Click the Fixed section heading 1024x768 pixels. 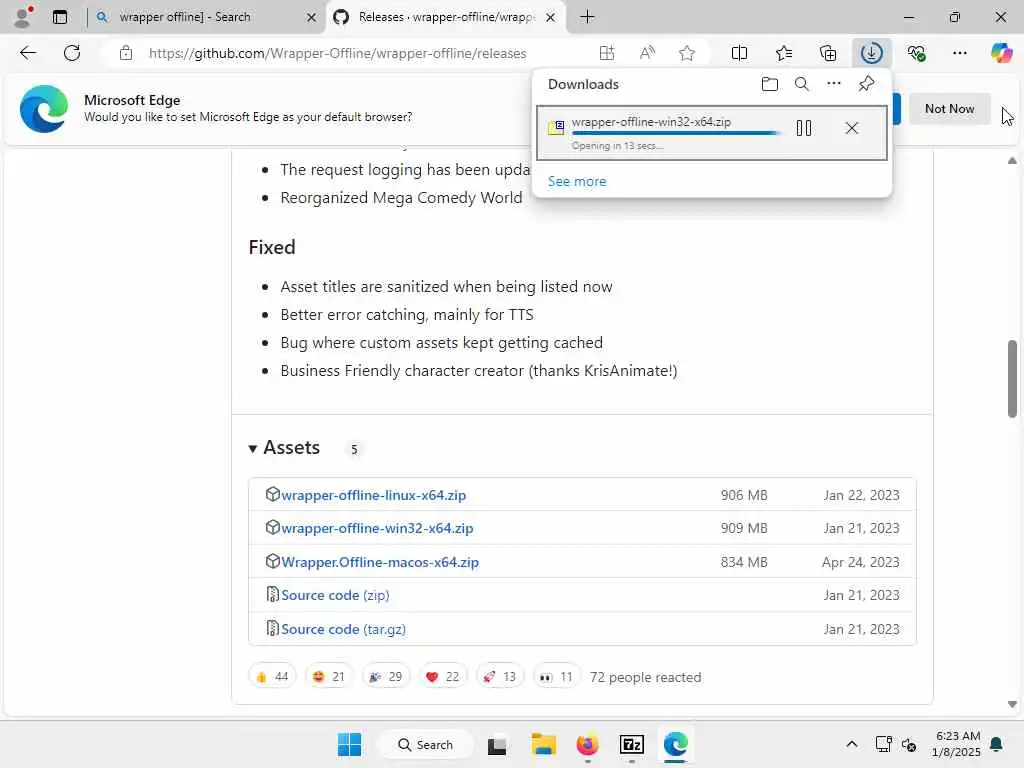click(272, 247)
